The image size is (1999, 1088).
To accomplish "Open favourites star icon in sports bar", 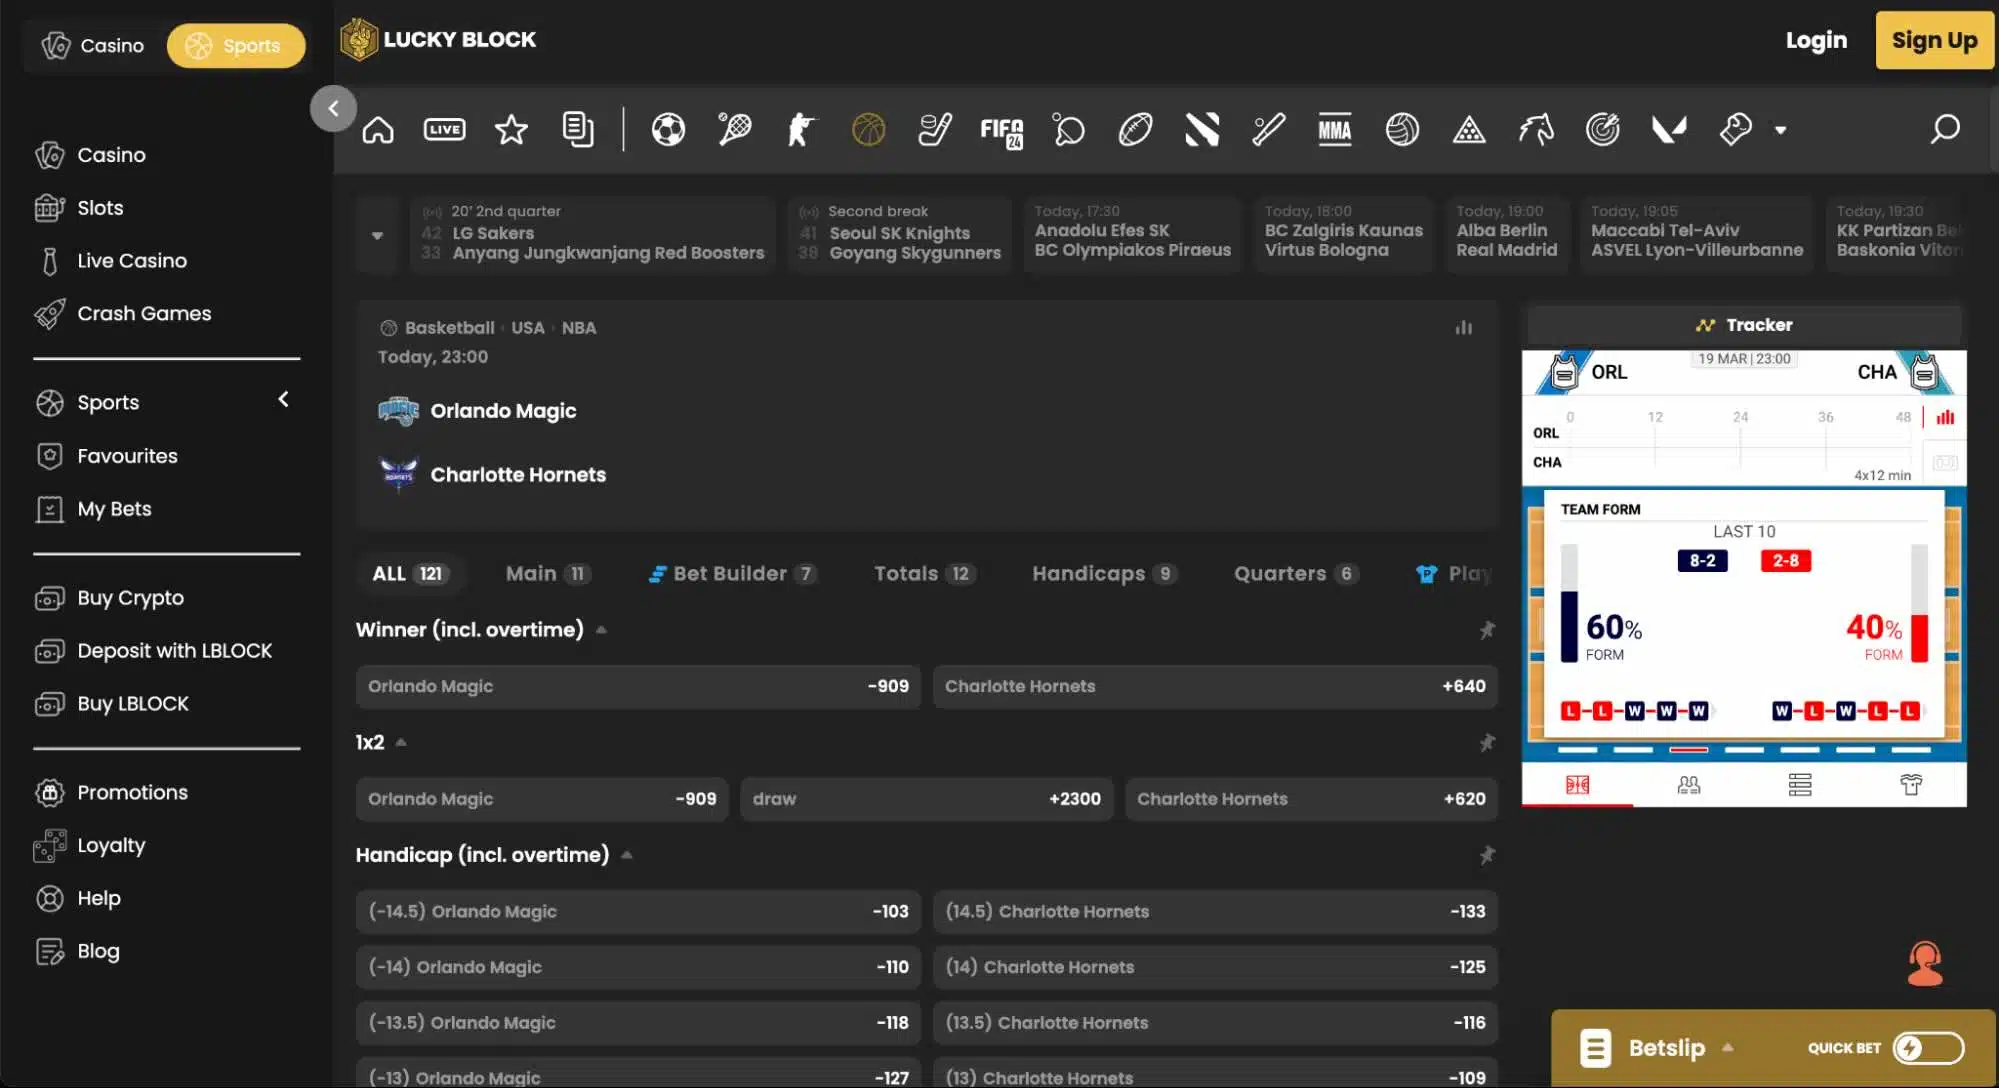I will 511,130.
